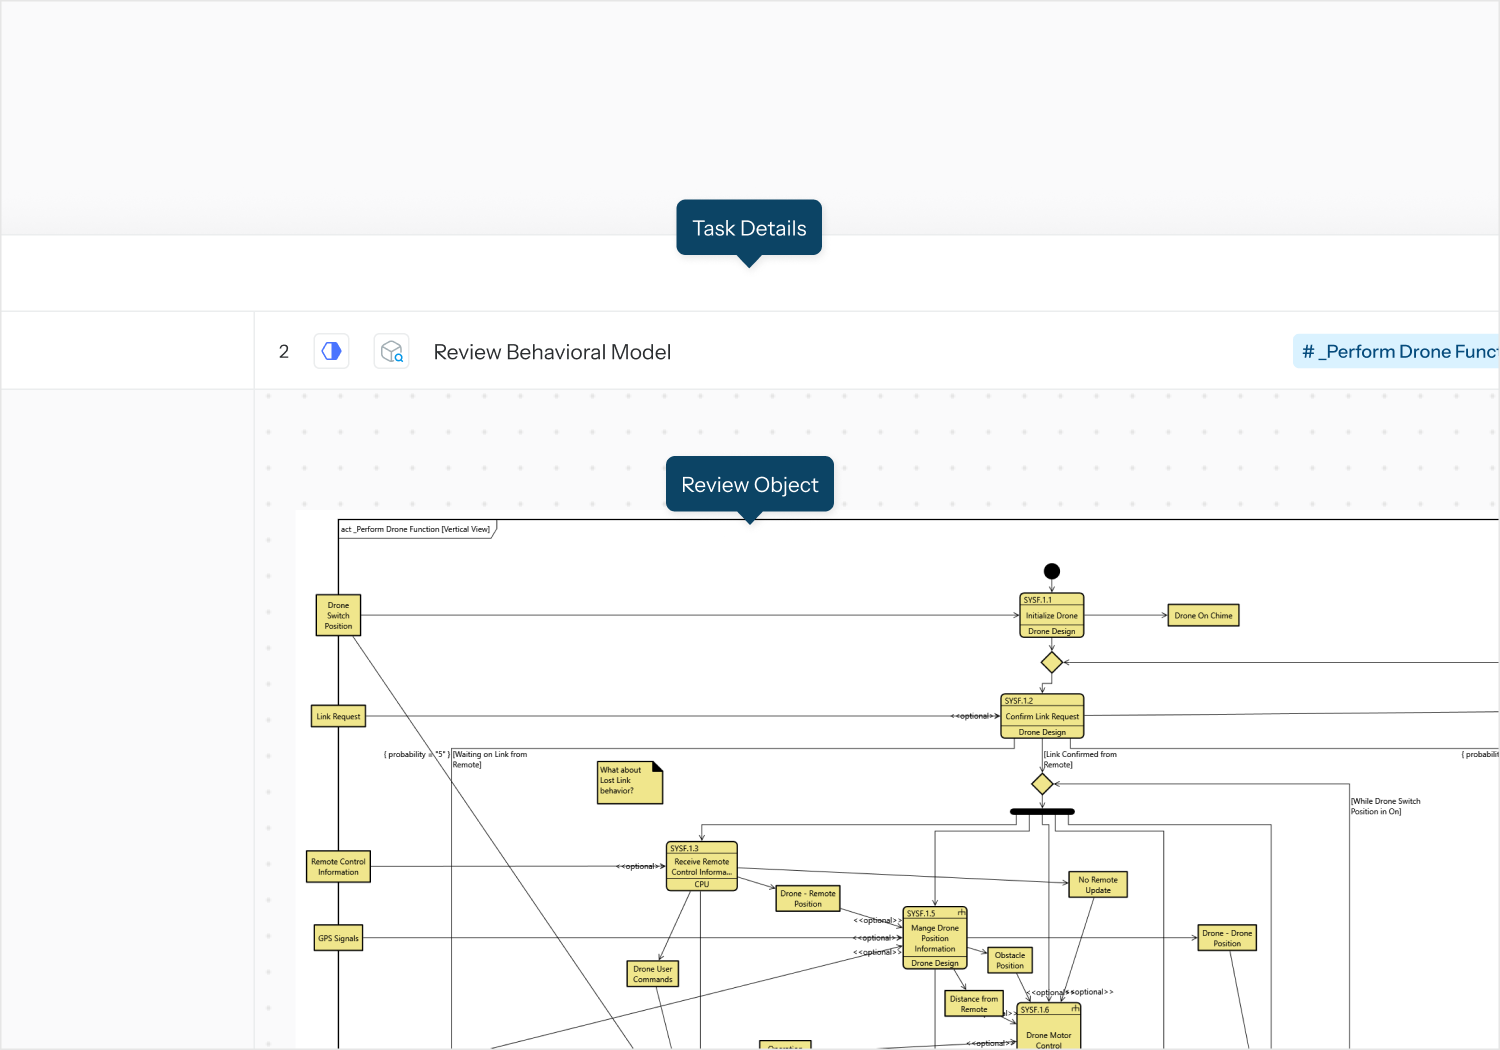
Task: Select the Initialize Drone action block
Action: coord(1051,616)
